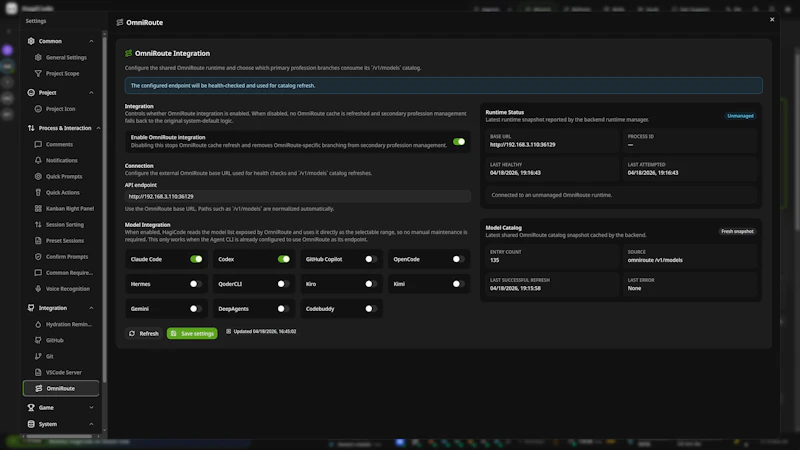
Task: Enable the GitHub Copilot toggle
Action: (371, 259)
